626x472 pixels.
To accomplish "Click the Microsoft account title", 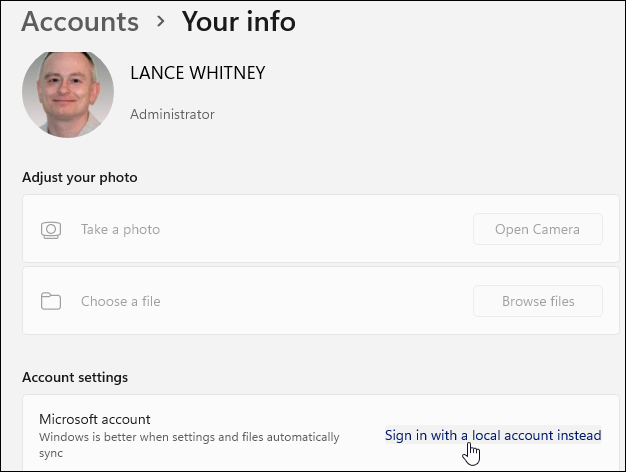I will 94,419.
